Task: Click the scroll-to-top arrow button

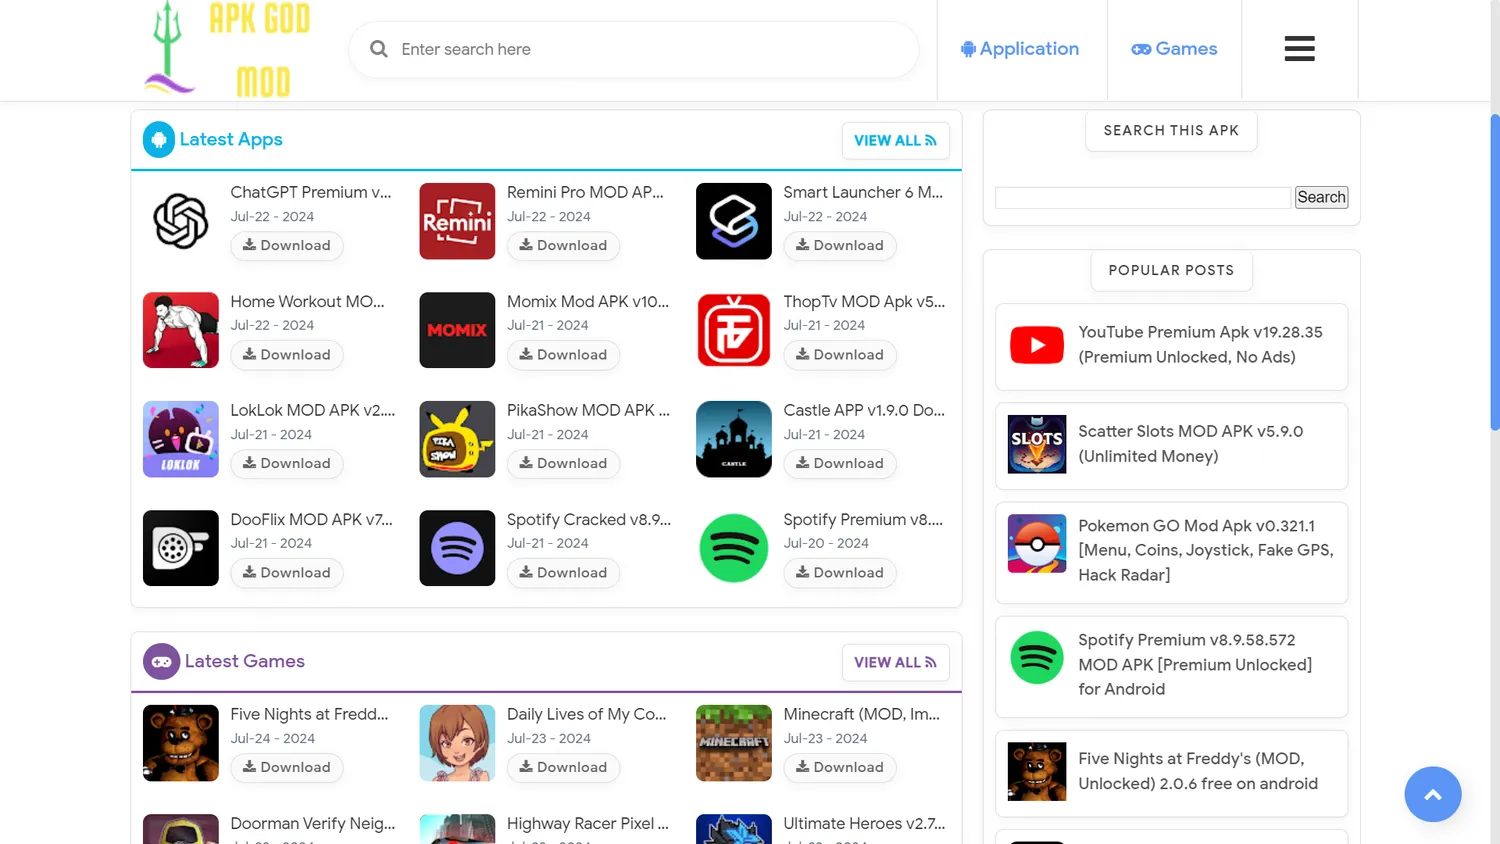Action: [x=1433, y=794]
